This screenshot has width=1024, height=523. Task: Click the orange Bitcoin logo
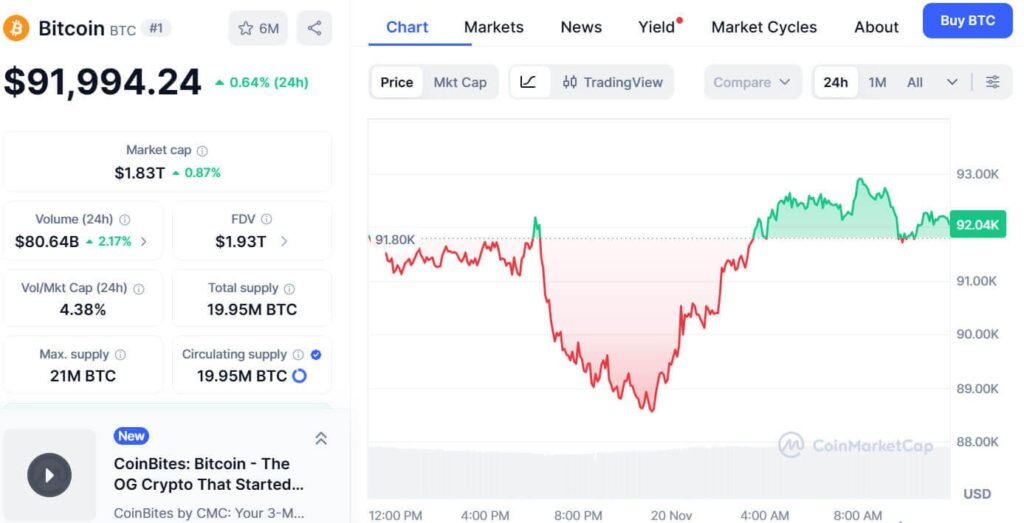17,28
